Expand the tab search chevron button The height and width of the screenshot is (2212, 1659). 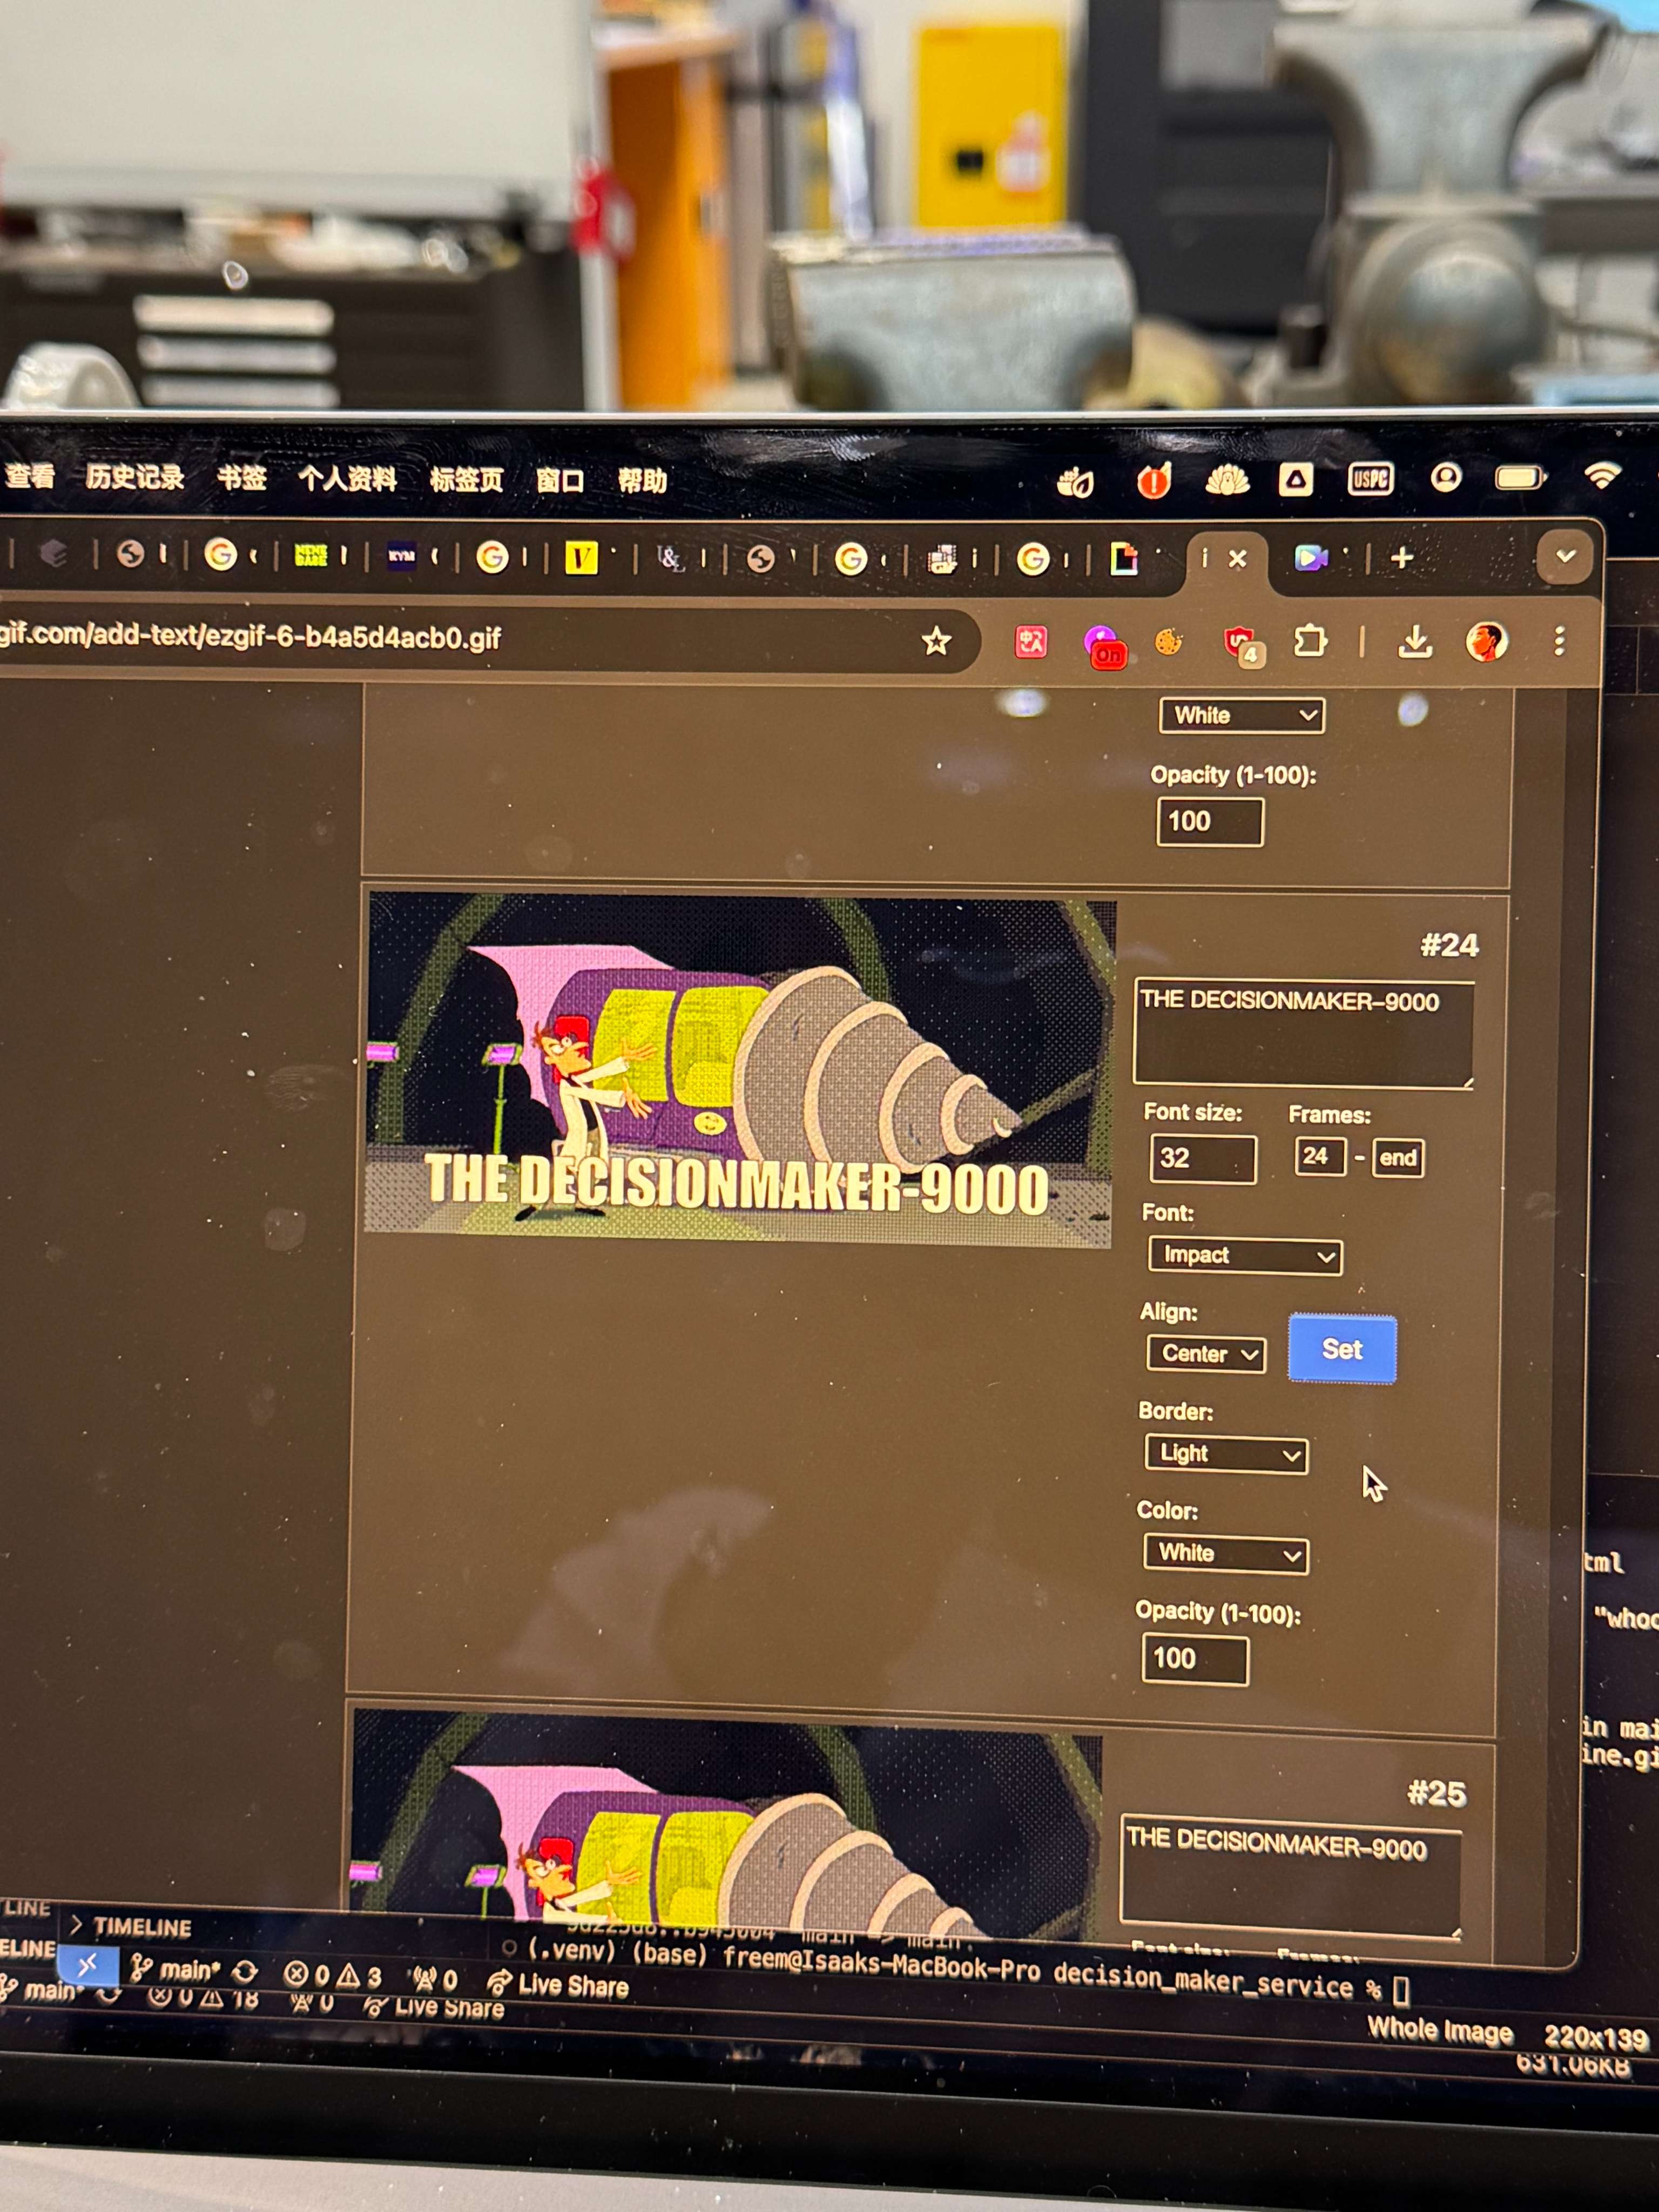[1565, 556]
